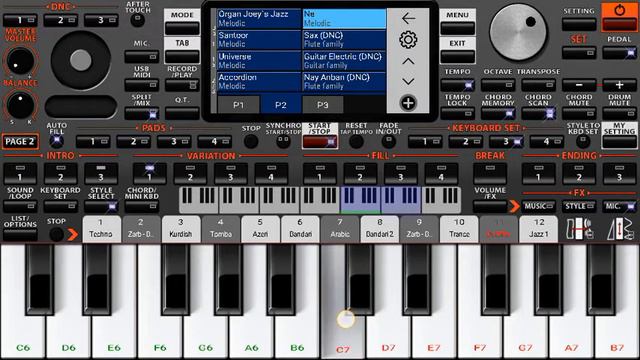
Task: Open PAGE 2
Action: point(20,142)
